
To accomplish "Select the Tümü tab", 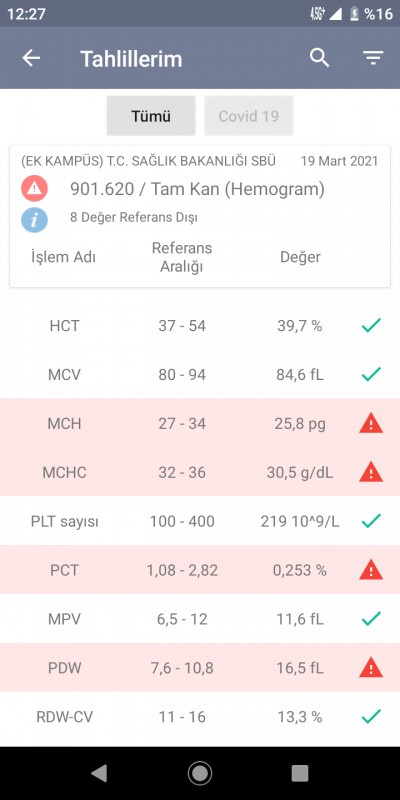I will tap(151, 116).
